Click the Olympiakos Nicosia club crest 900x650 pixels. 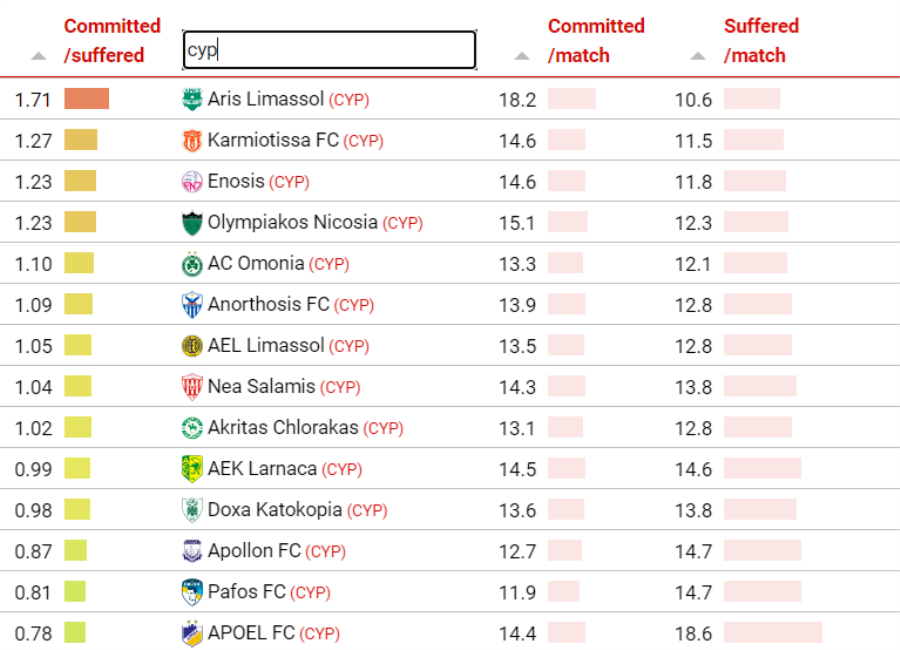click(x=192, y=223)
